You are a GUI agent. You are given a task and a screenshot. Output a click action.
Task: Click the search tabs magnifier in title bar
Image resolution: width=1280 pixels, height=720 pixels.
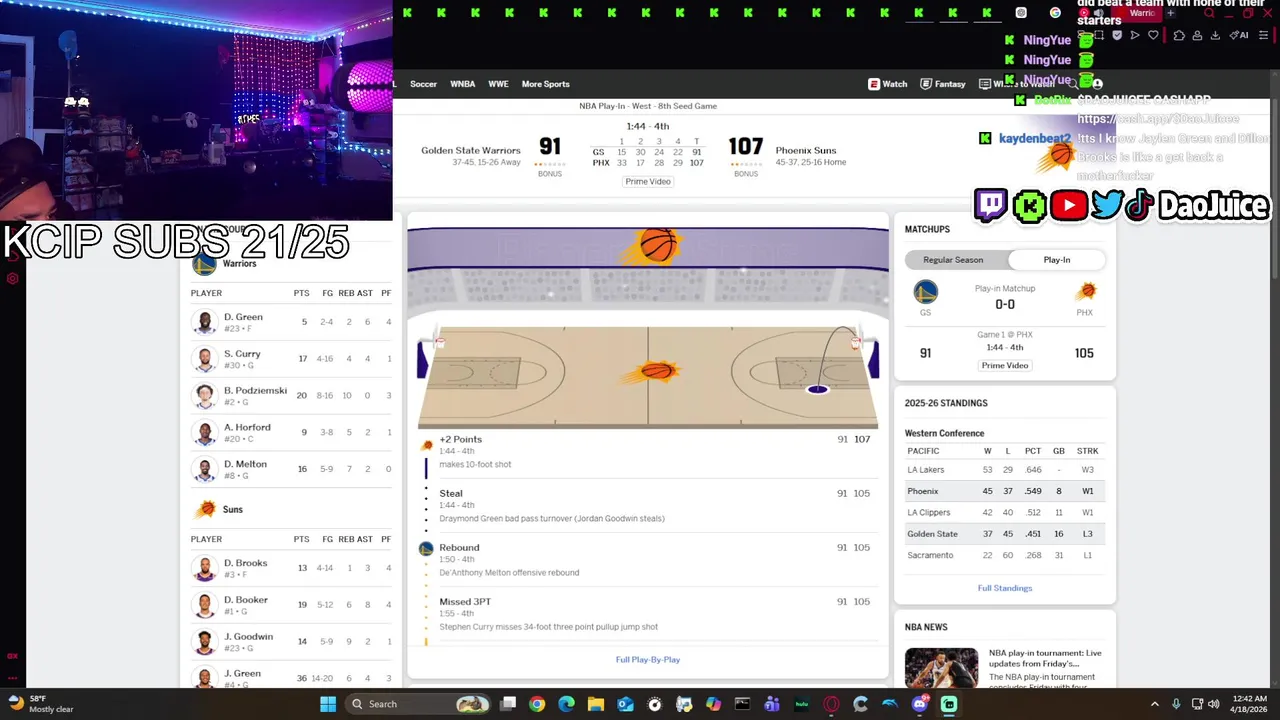click(1209, 13)
